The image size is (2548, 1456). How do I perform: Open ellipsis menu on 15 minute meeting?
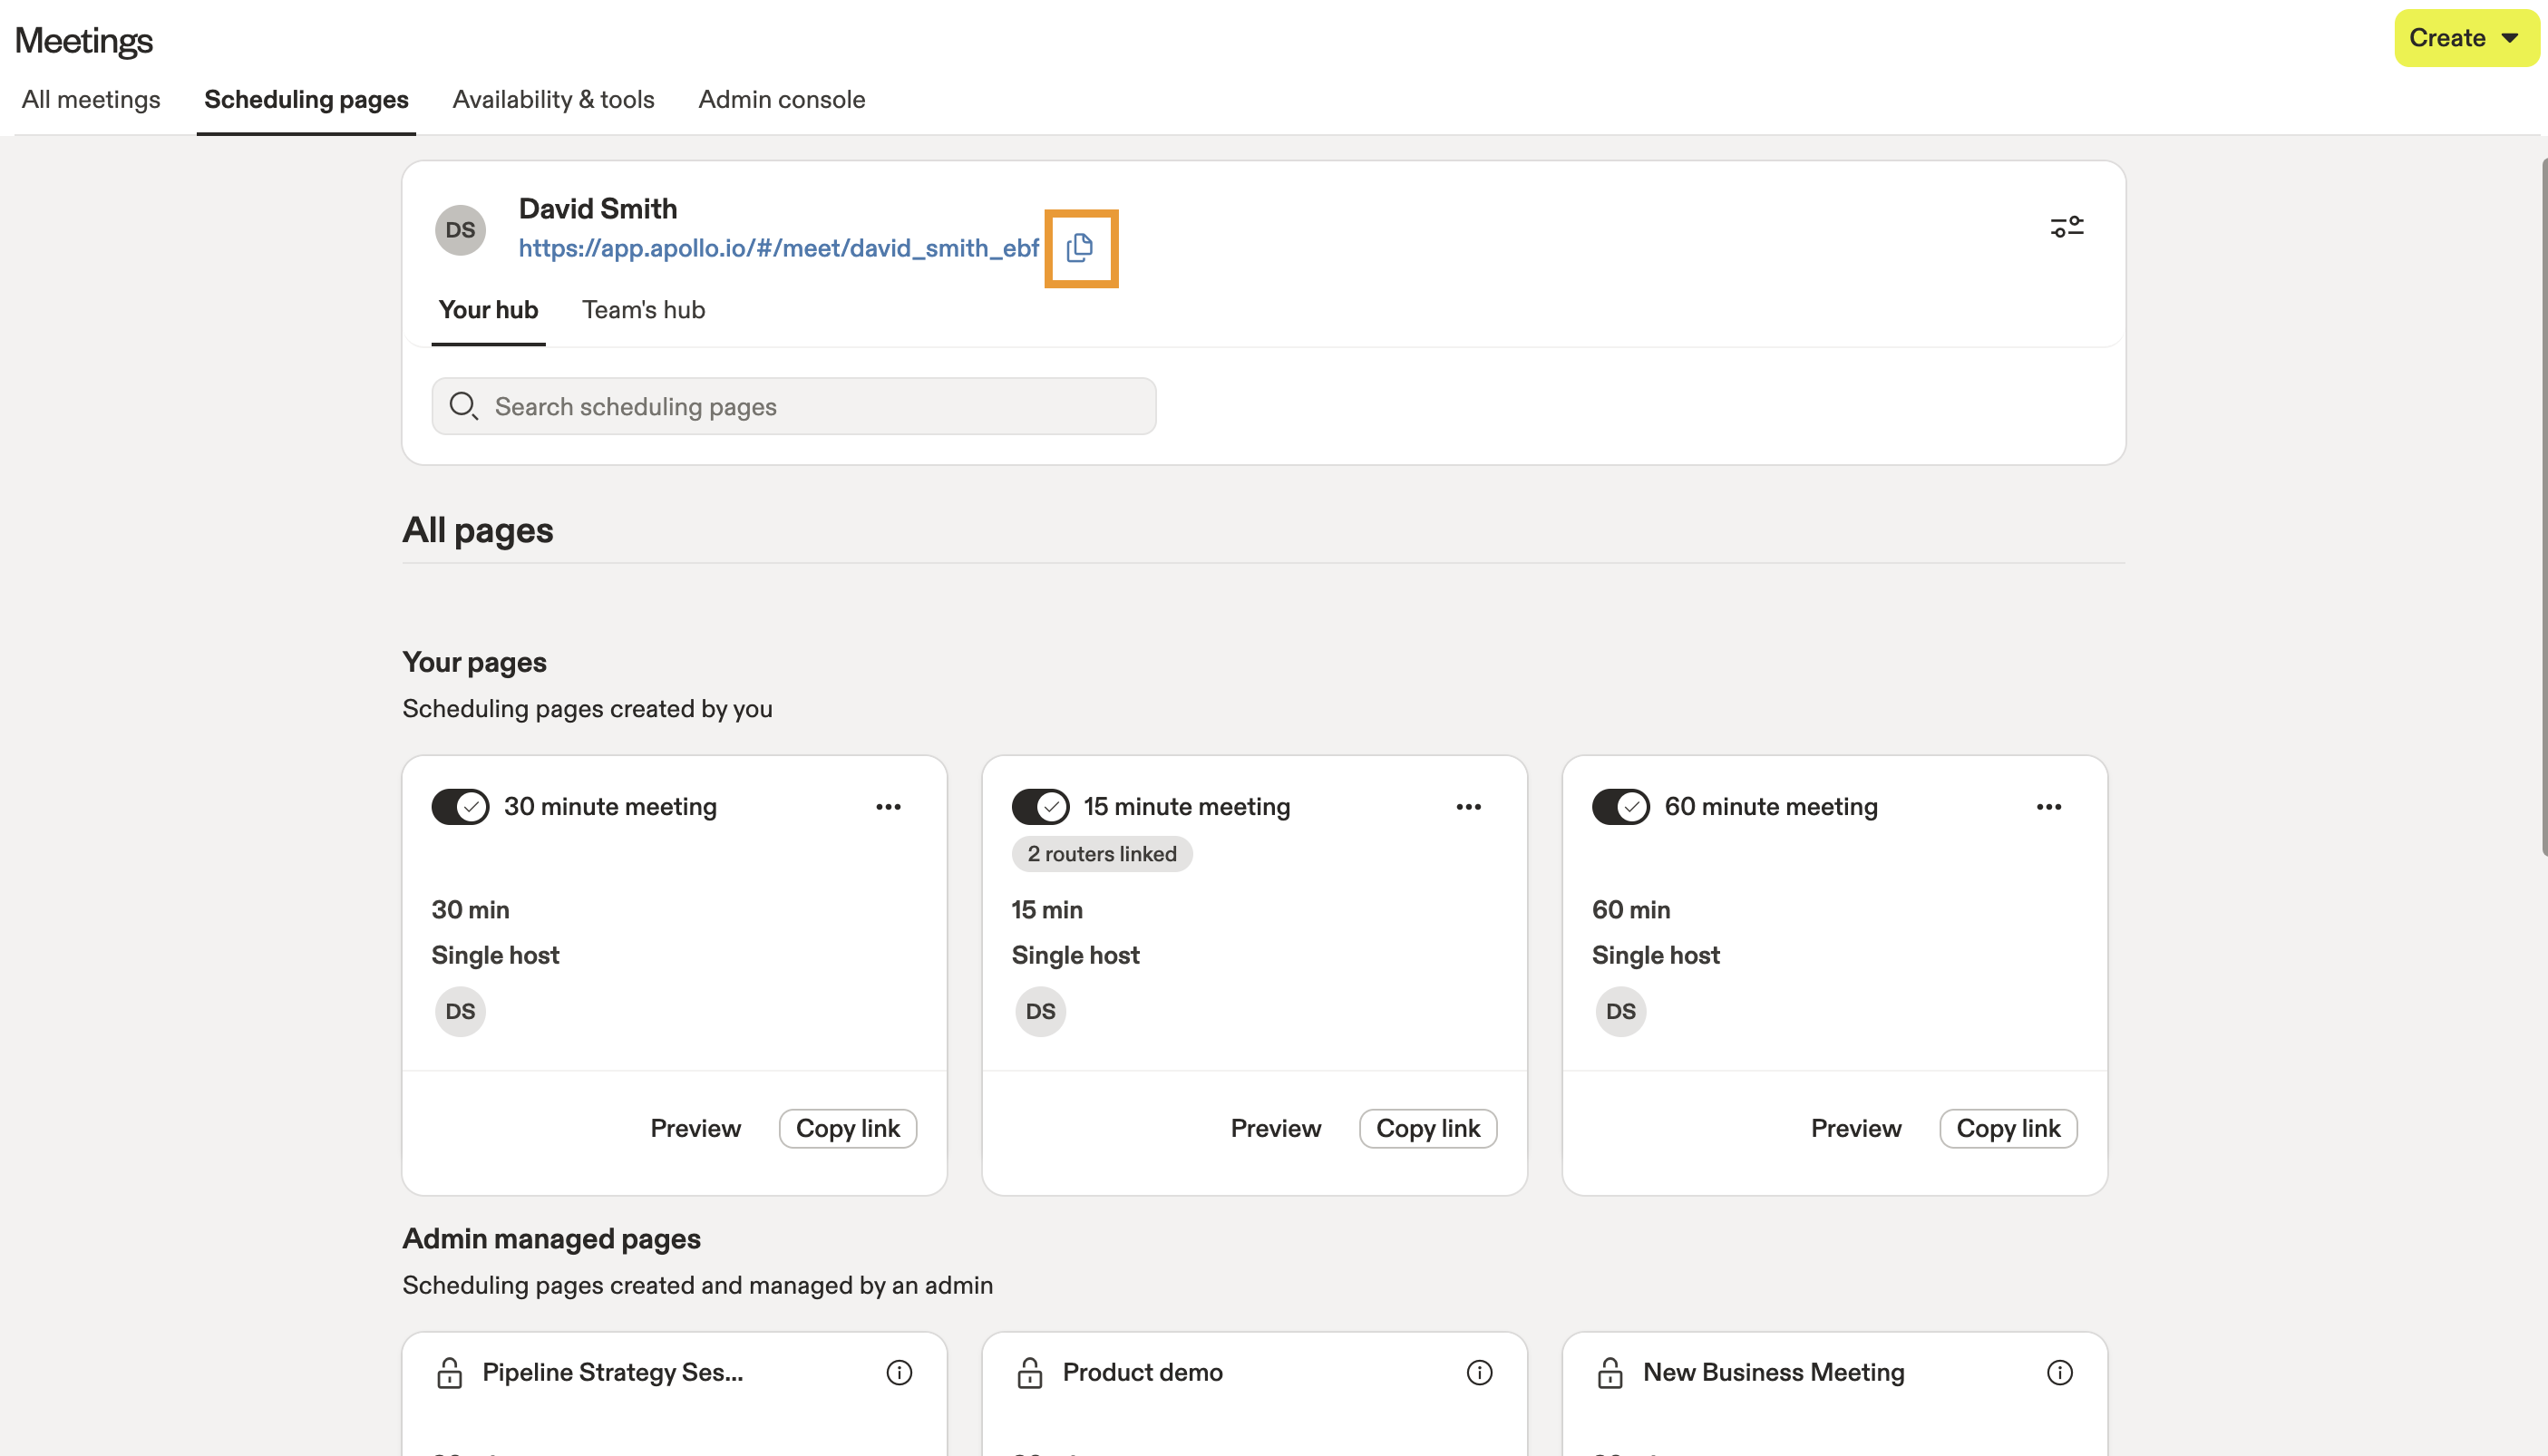click(x=1468, y=806)
